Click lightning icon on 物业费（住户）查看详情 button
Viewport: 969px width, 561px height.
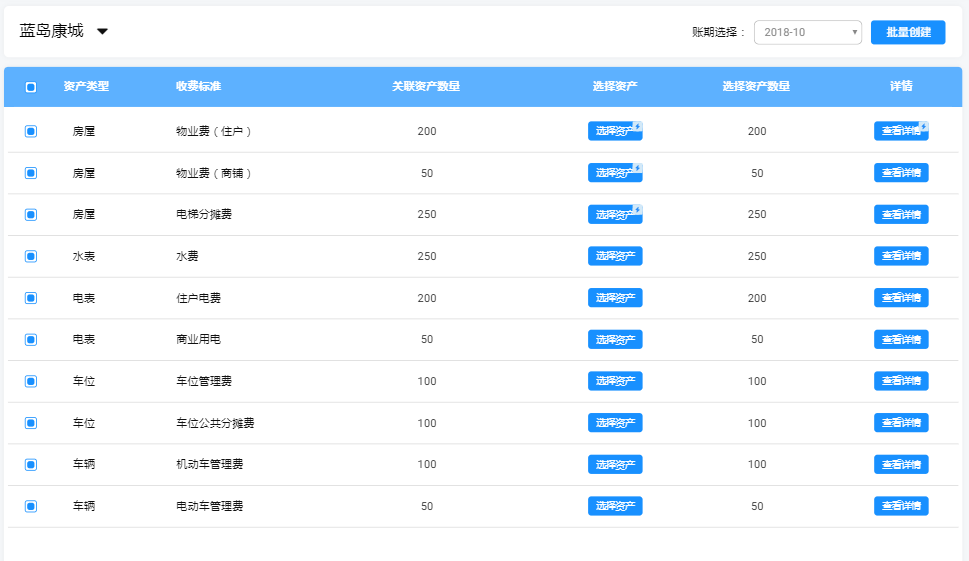(923, 126)
